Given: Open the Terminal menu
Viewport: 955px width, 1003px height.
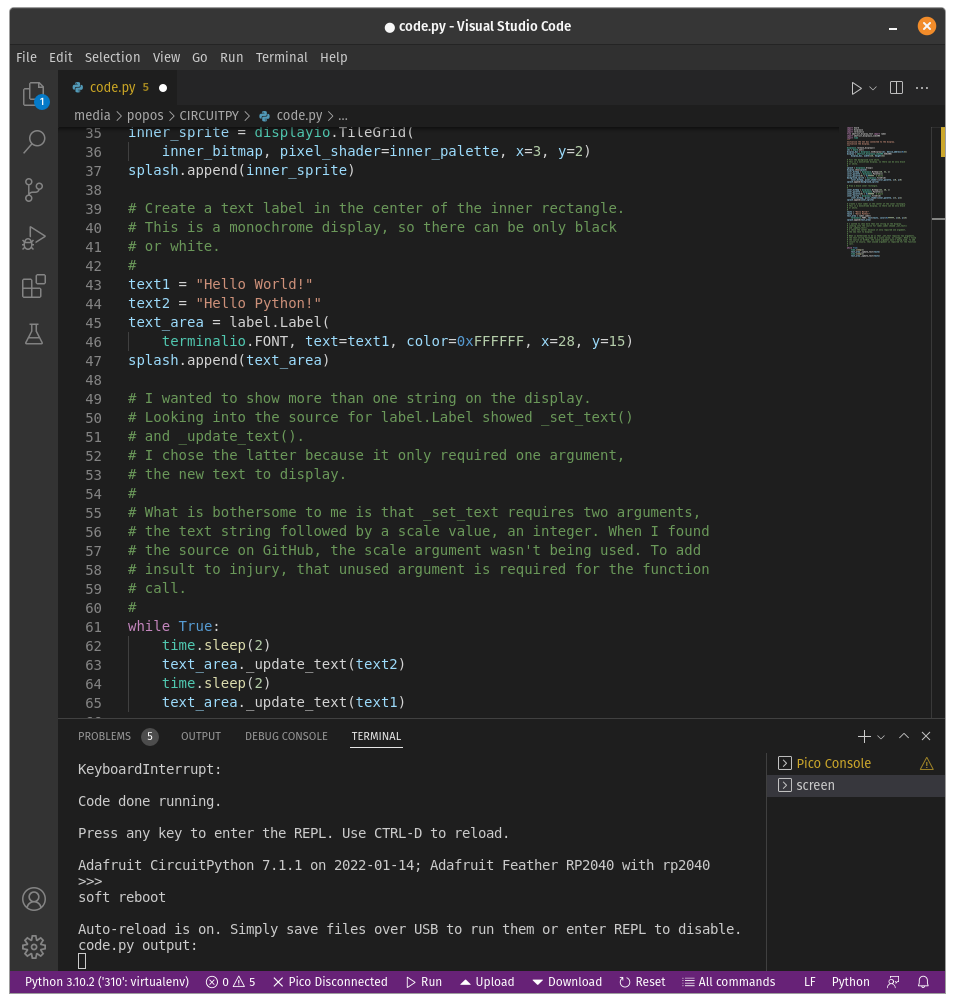Looking at the screenshot, I should 281,58.
